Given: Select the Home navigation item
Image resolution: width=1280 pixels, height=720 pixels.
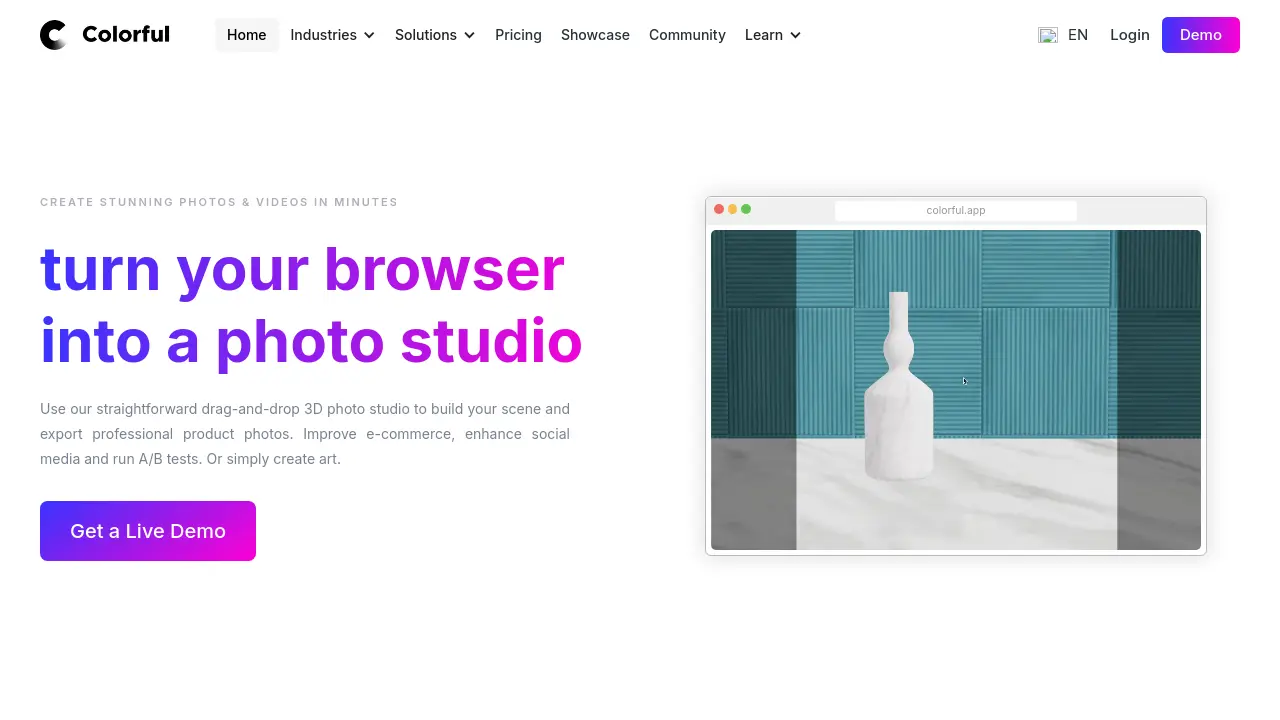Looking at the screenshot, I should coord(246,35).
